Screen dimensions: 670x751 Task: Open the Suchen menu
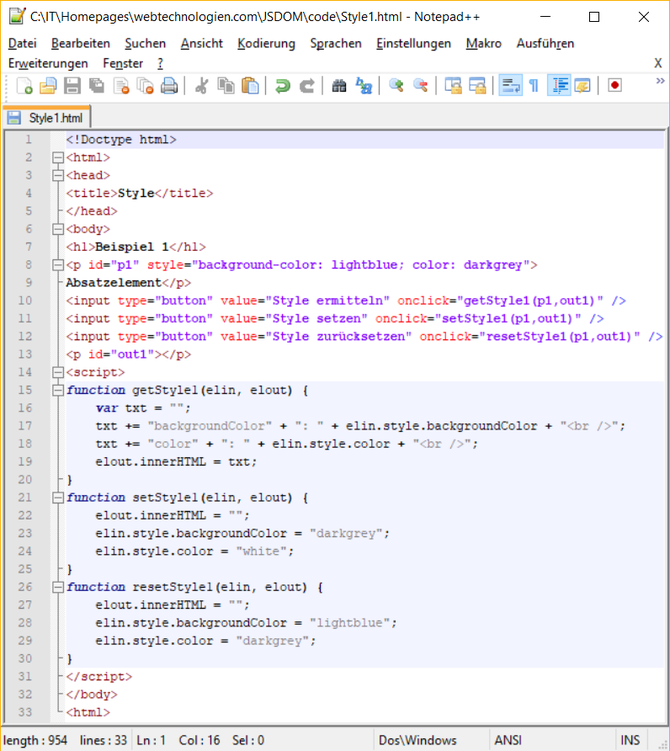point(145,44)
